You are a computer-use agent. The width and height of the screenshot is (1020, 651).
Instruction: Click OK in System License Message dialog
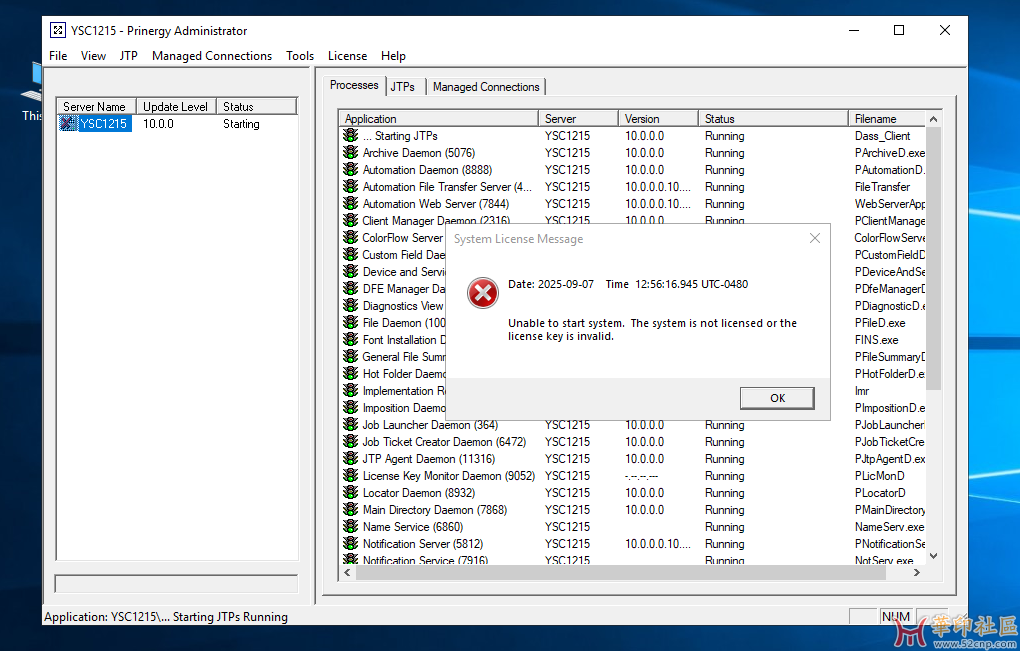(x=777, y=398)
